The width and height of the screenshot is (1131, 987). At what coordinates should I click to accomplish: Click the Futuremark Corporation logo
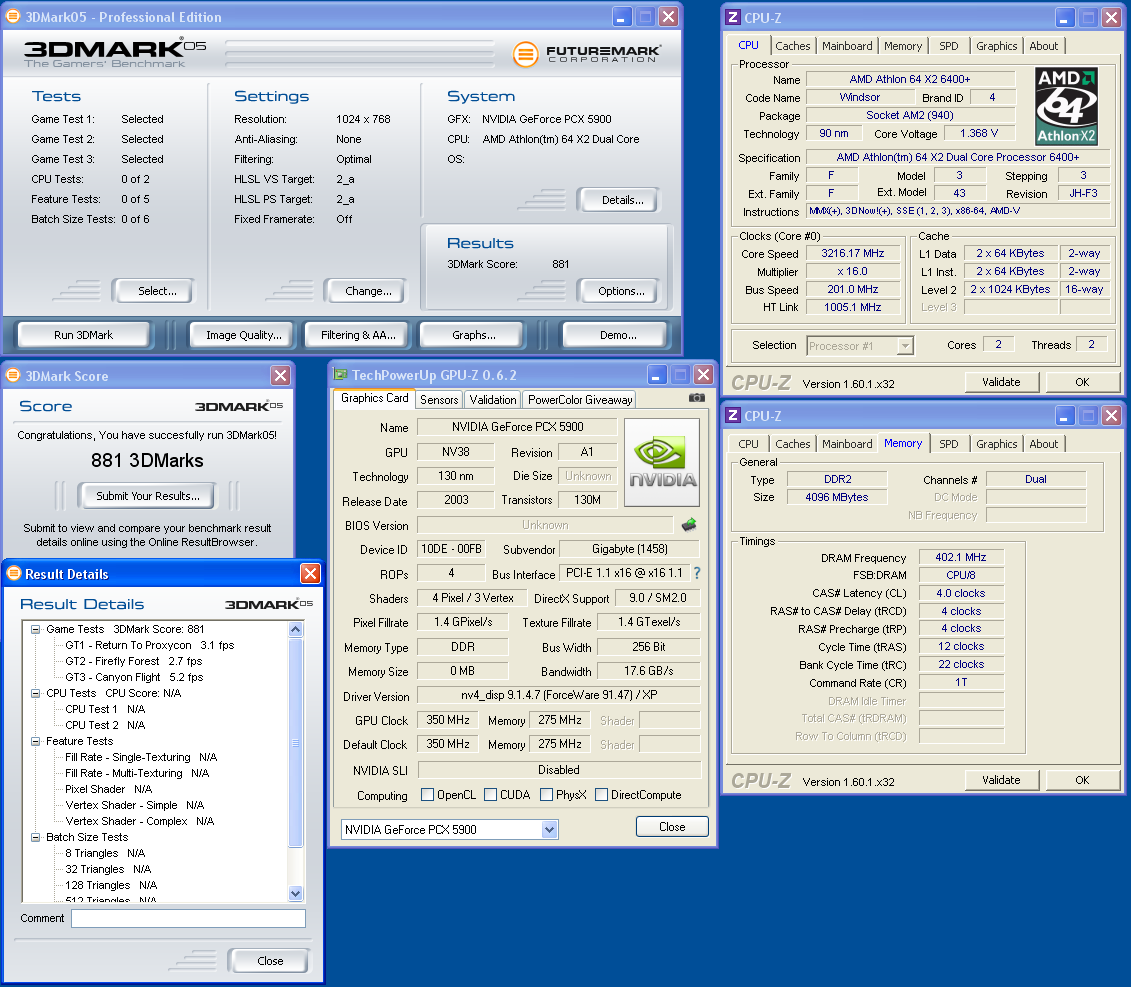click(587, 54)
